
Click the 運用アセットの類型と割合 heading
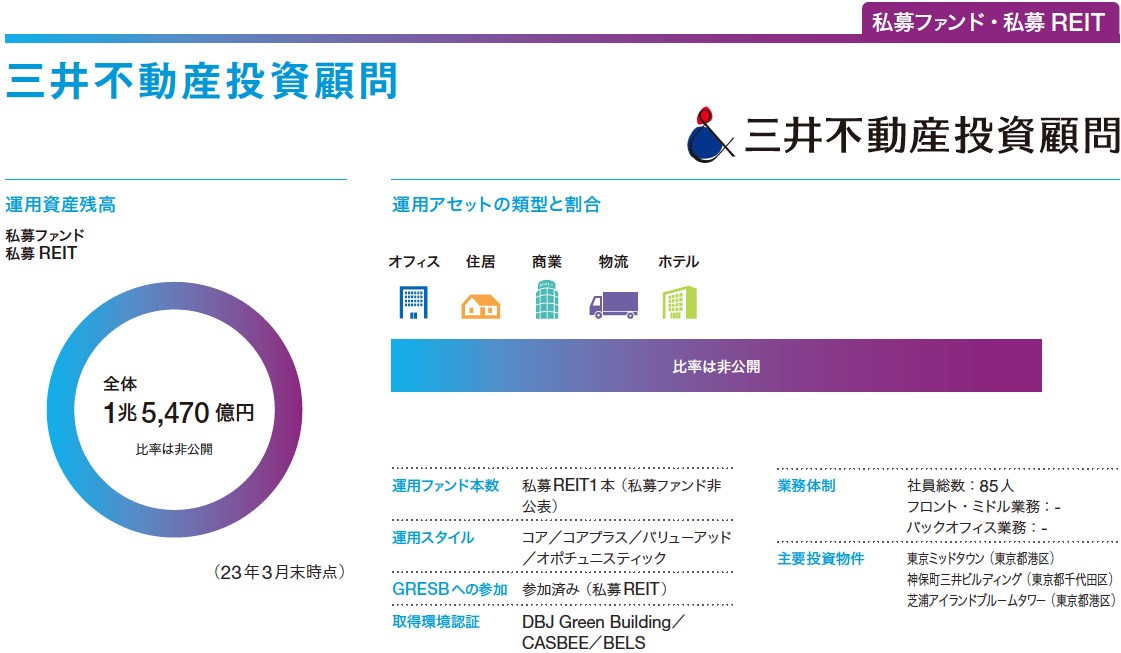496,205
